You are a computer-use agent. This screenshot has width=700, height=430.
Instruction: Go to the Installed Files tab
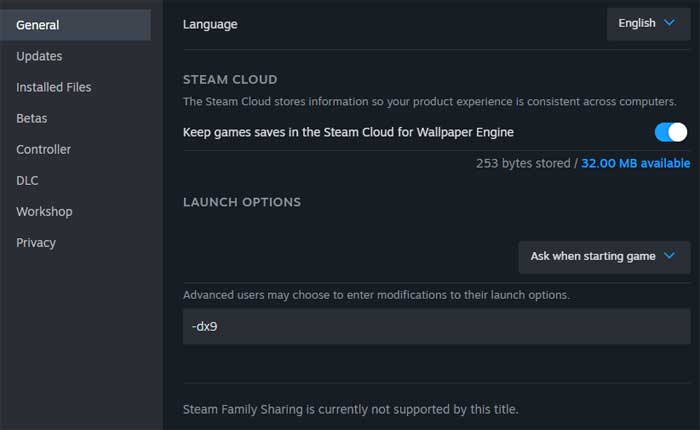[53, 87]
